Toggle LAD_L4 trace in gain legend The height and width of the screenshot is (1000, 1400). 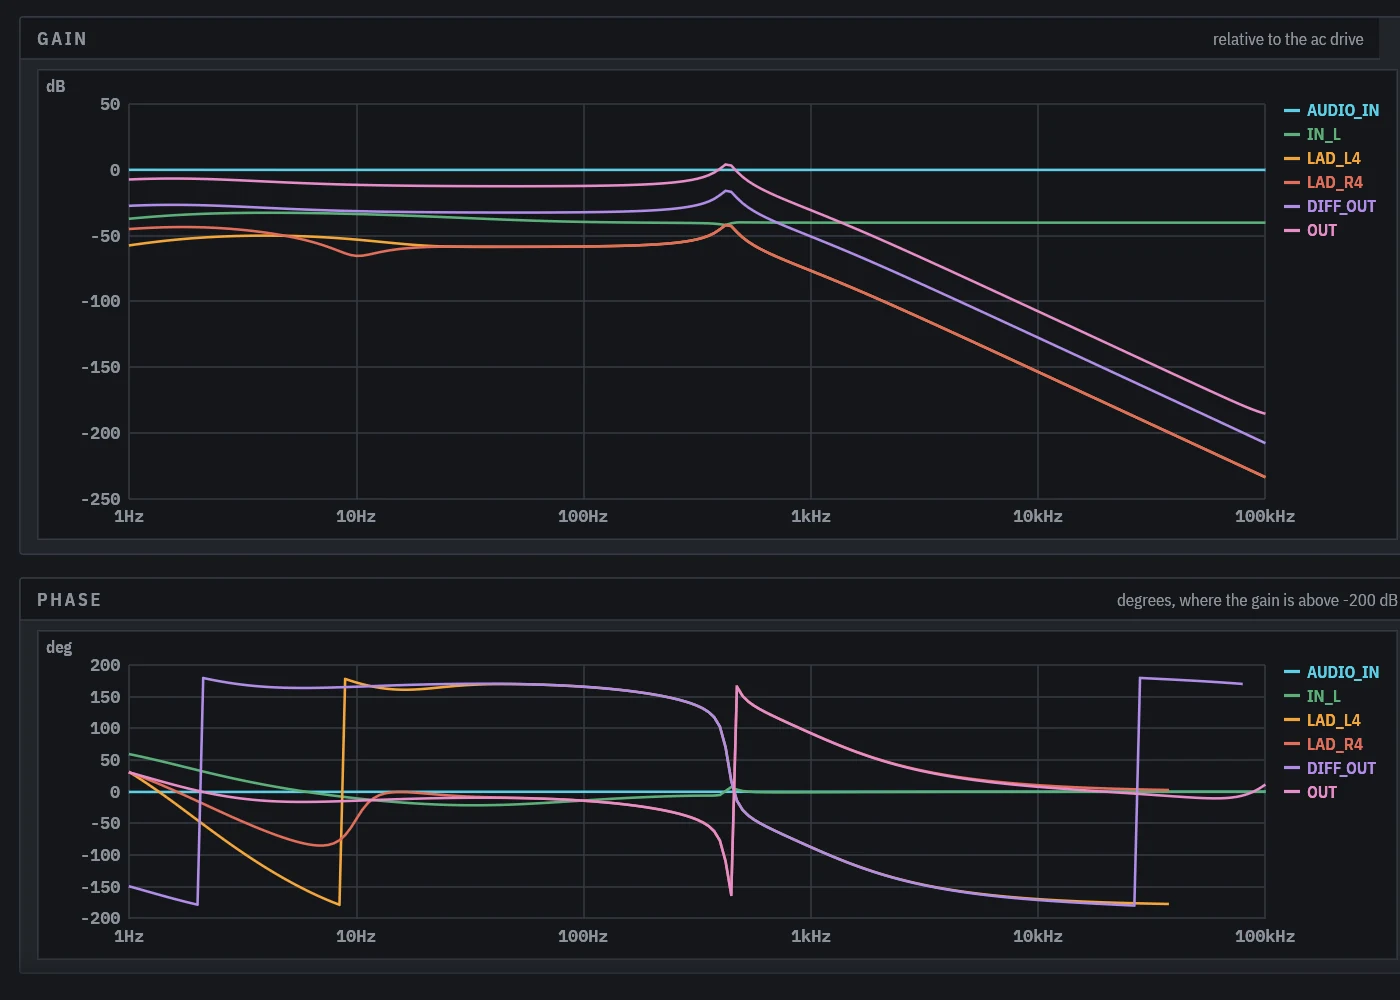(x=1322, y=158)
